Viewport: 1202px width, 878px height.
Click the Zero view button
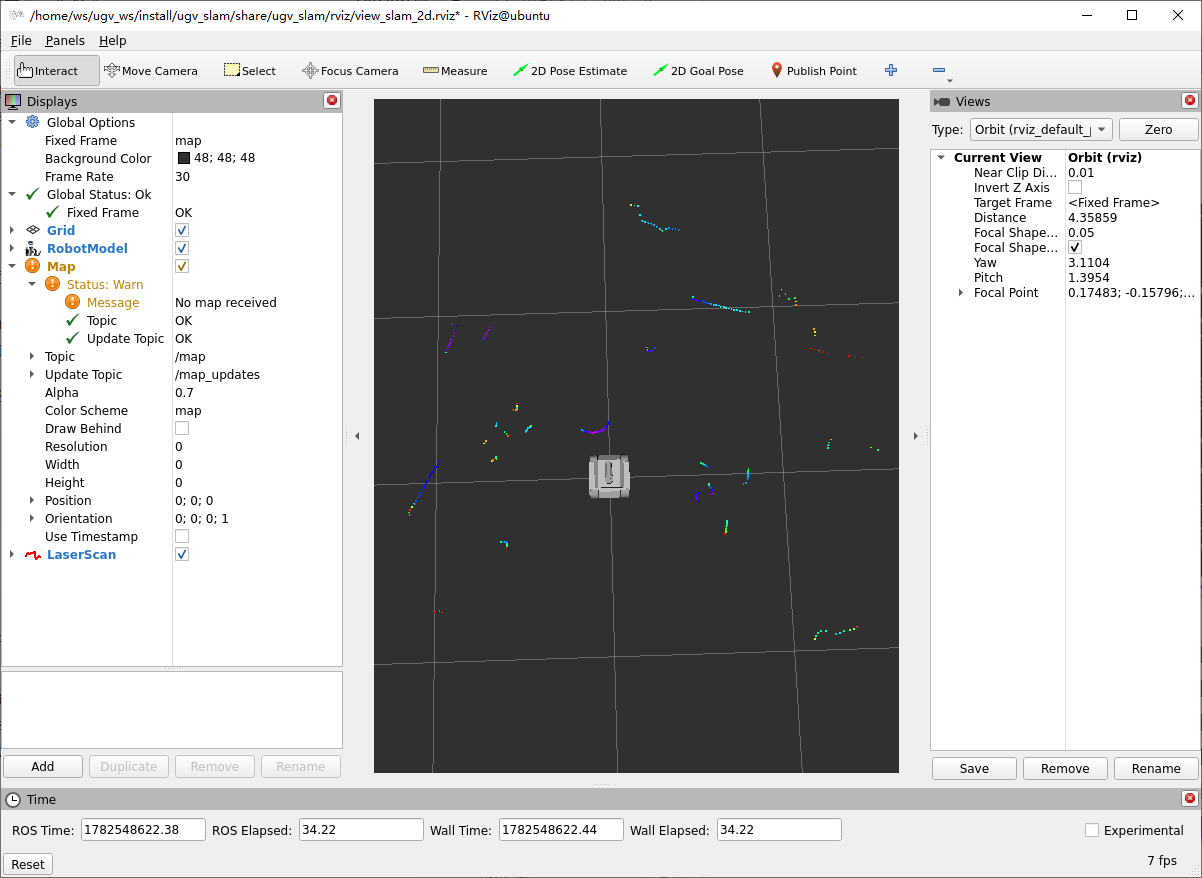pos(1158,129)
